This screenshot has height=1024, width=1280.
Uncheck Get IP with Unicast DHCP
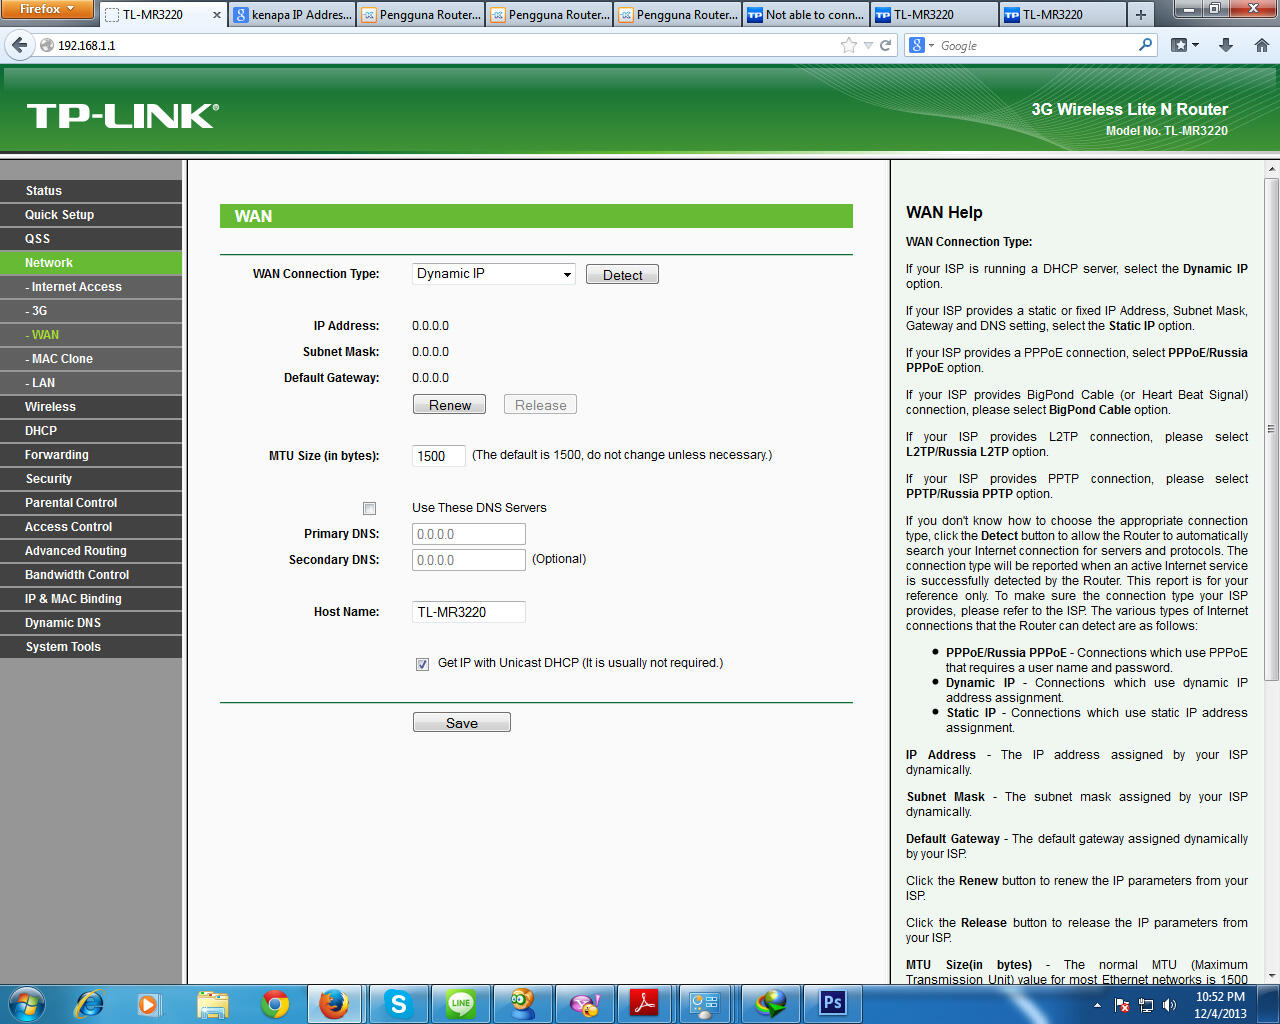422,664
